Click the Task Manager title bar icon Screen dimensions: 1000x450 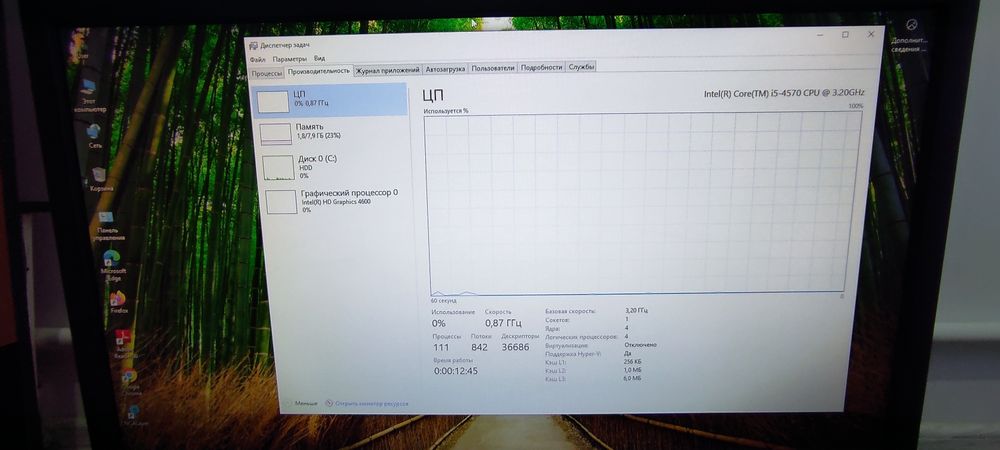253,46
